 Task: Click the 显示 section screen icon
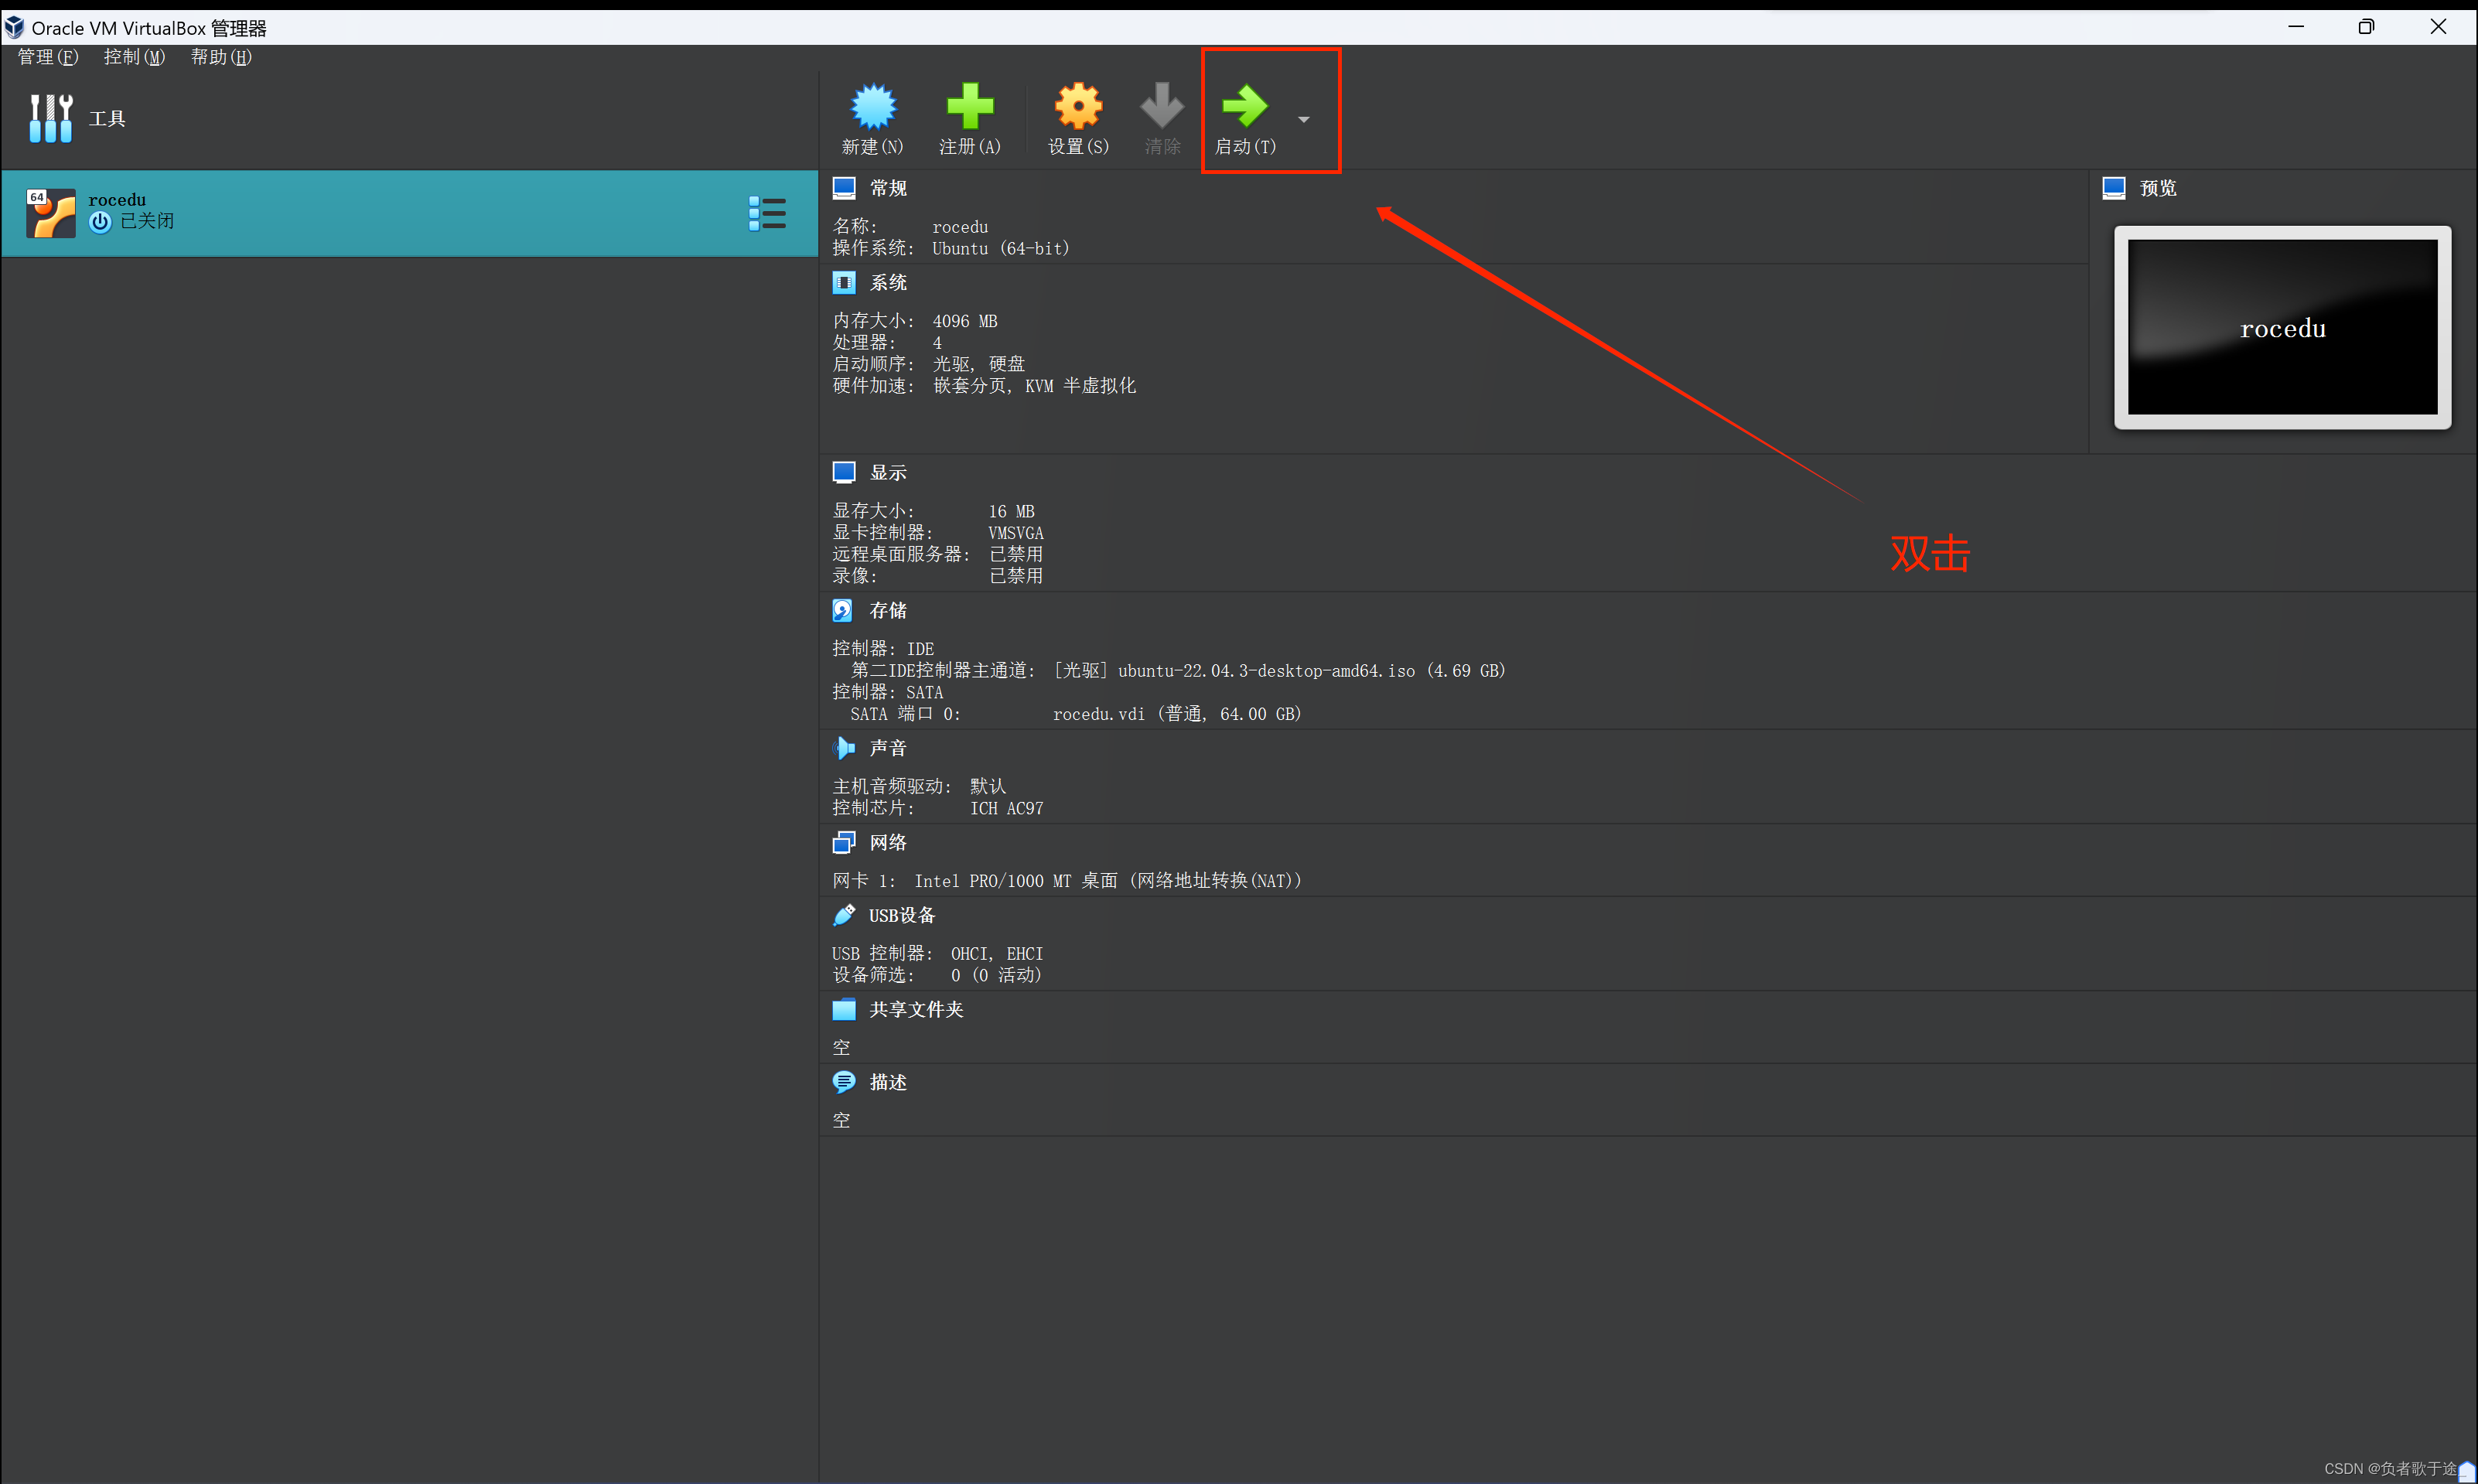pos(844,472)
